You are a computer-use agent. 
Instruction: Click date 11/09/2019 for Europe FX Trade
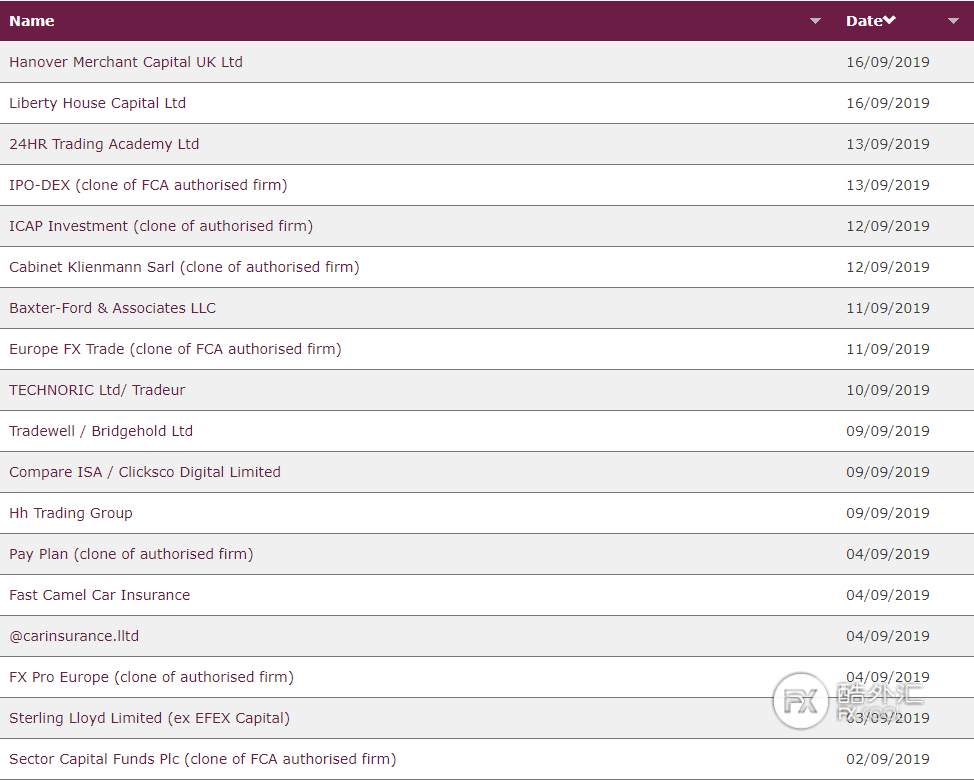click(x=888, y=349)
